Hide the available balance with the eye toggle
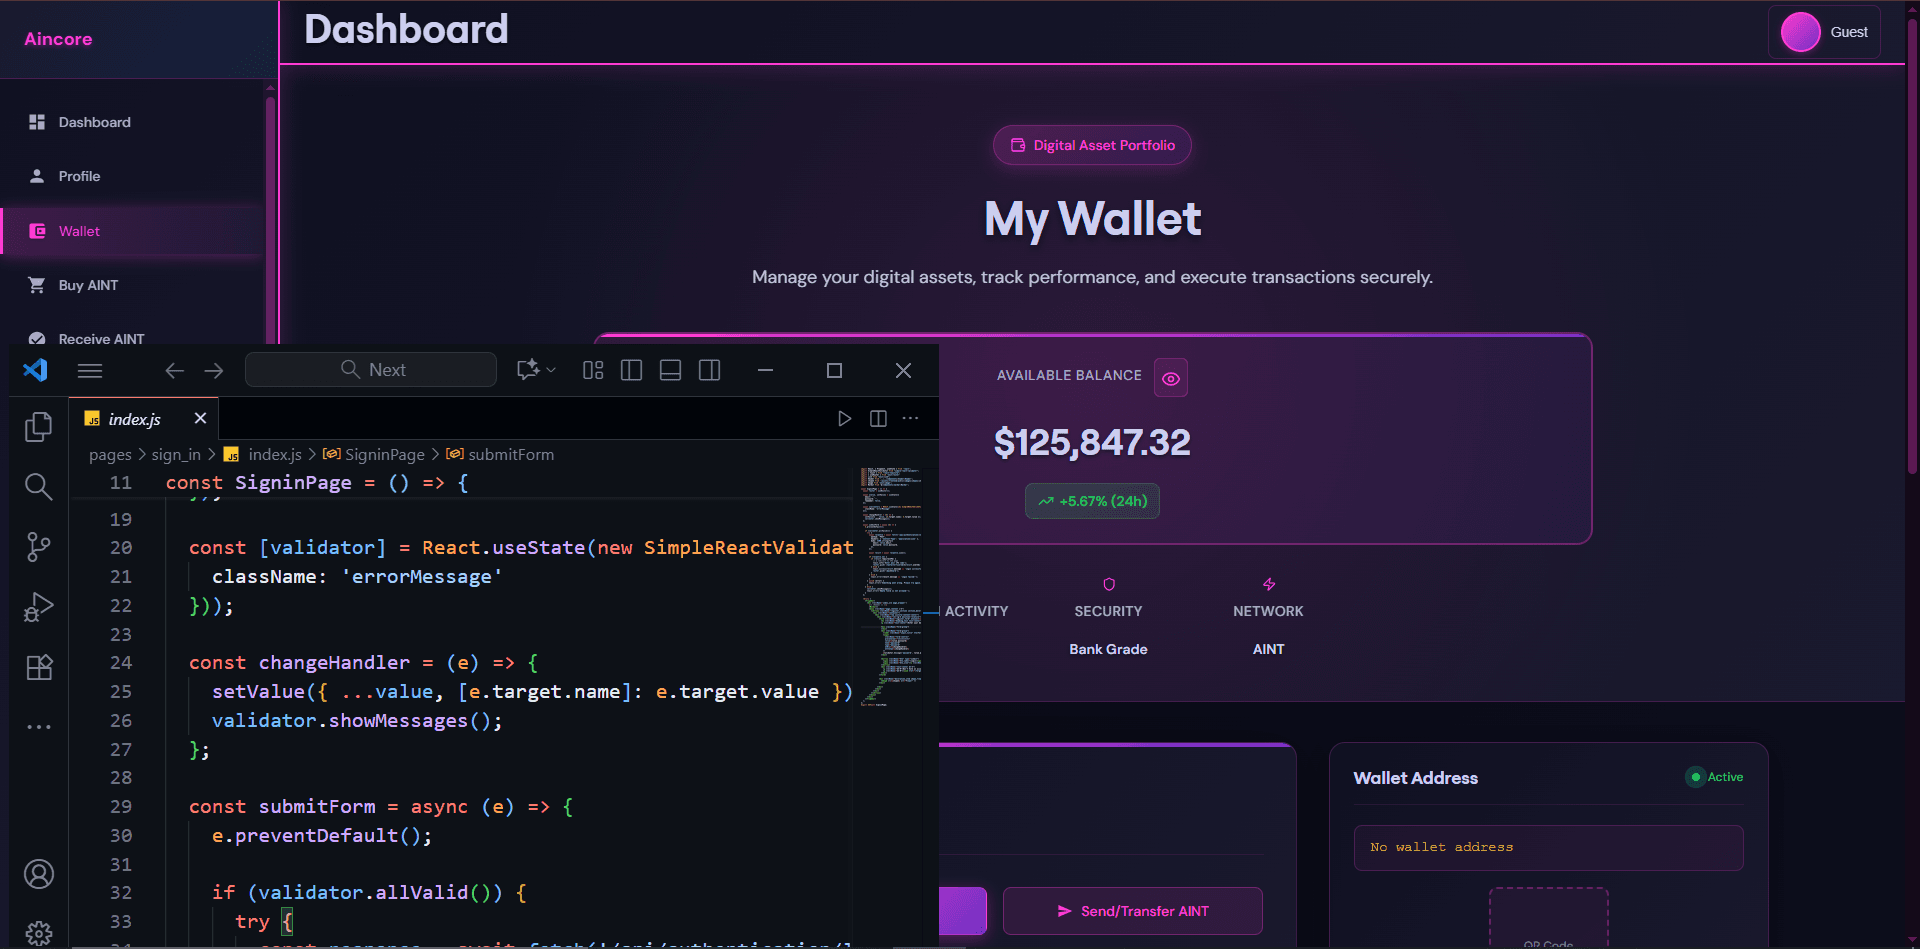The width and height of the screenshot is (1920, 949). (1170, 377)
